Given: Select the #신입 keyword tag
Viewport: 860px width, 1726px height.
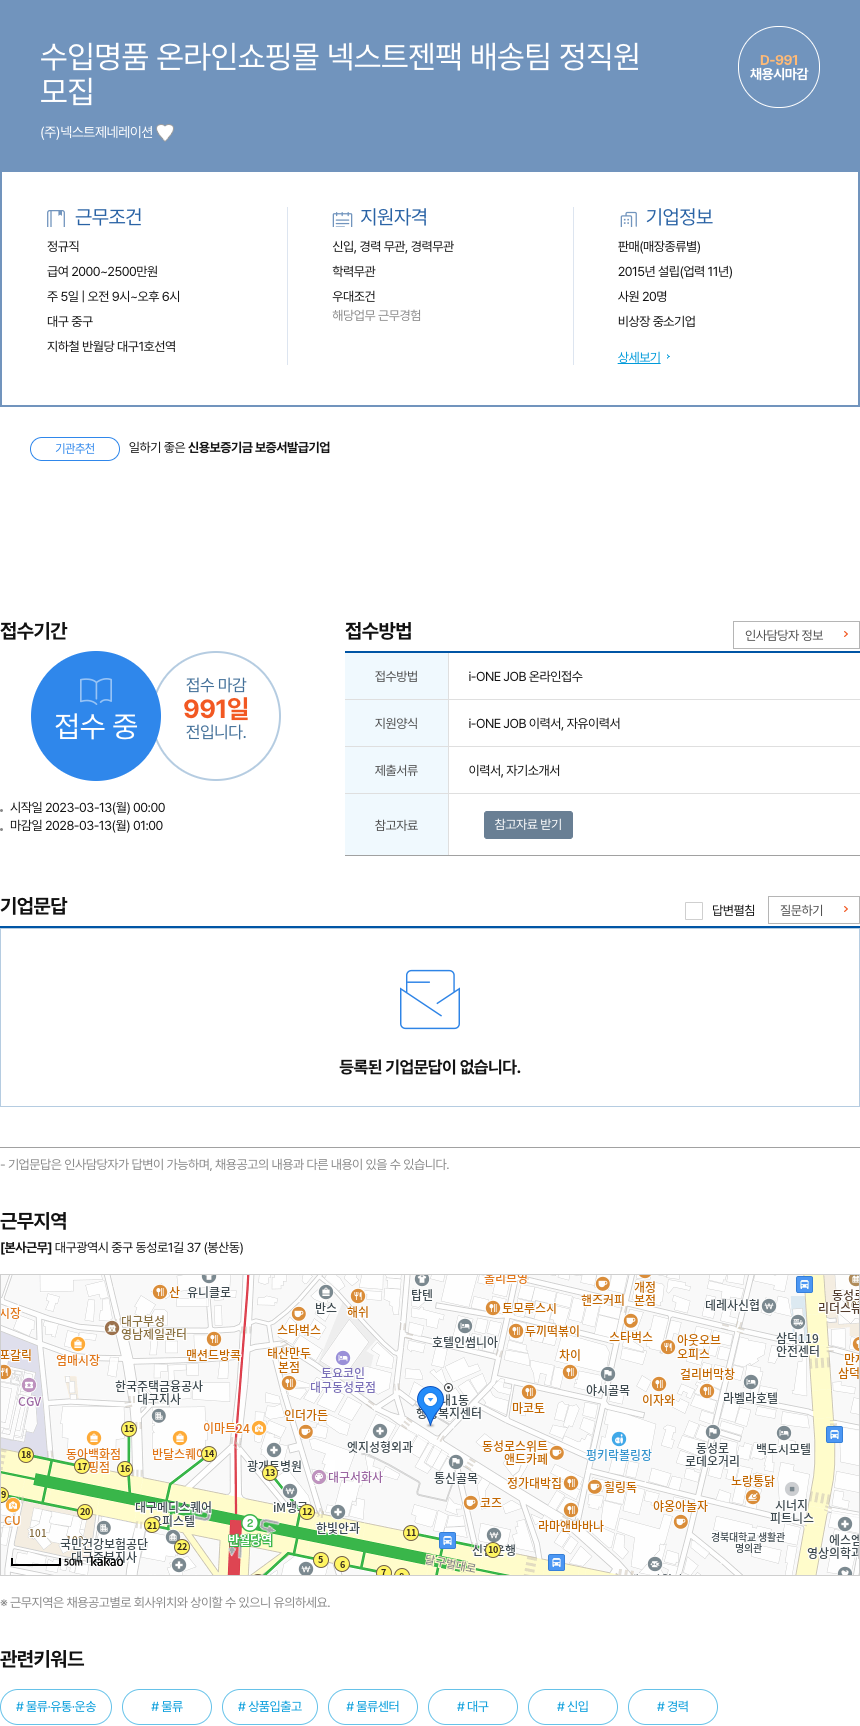Looking at the screenshot, I should click(573, 1706).
